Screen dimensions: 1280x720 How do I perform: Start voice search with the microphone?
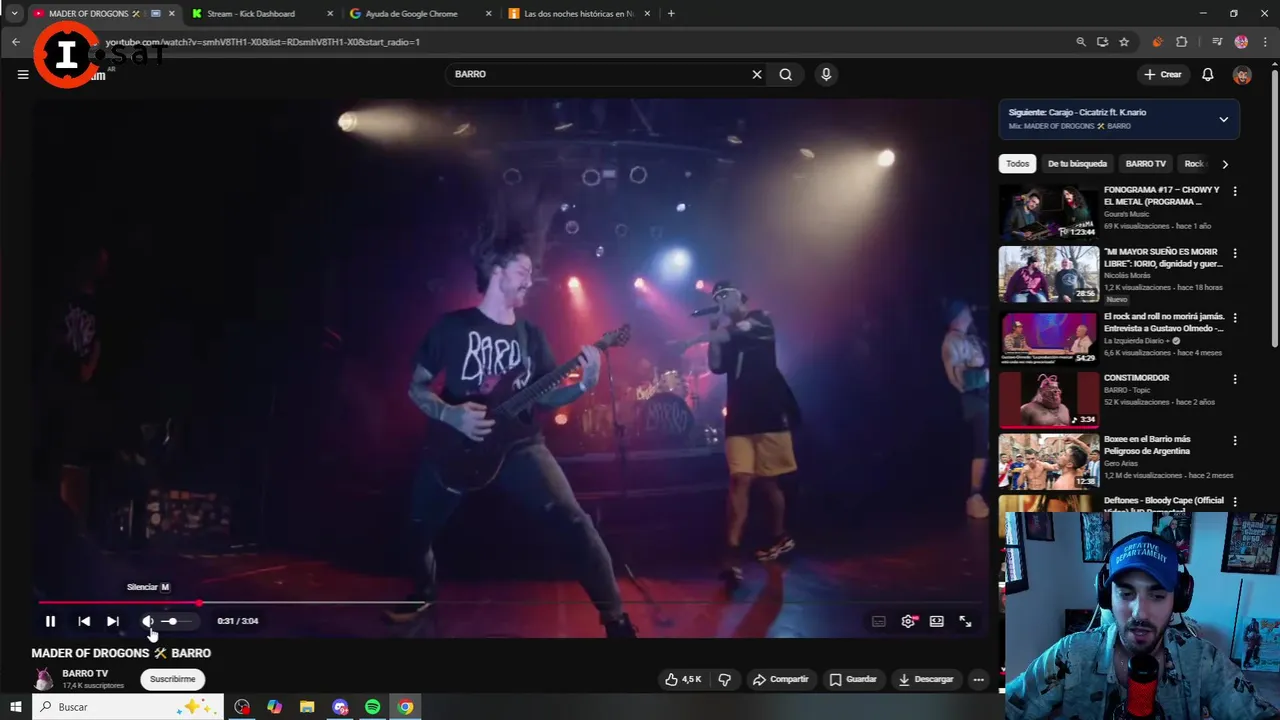pyautogui.click(x=826, y=74)
